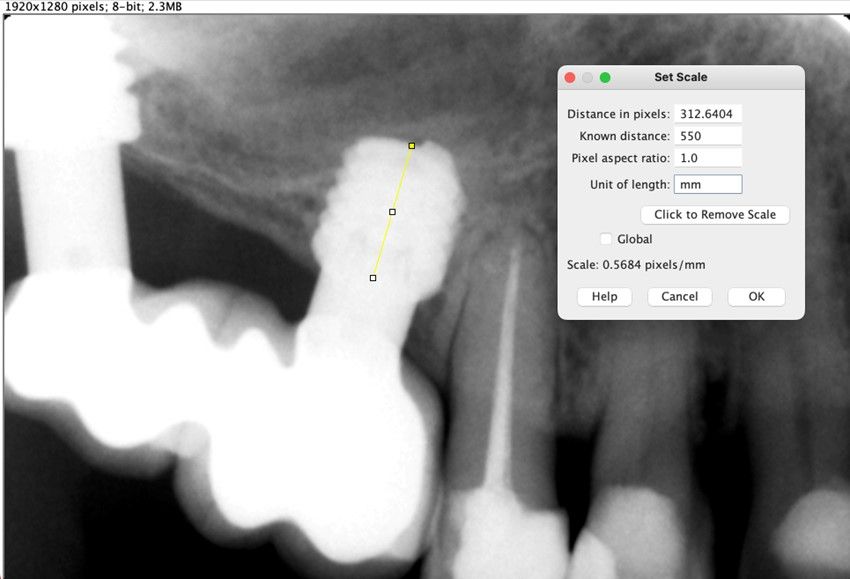Click the Set Scale title bar
850x579 pixels.
[700, 77]
